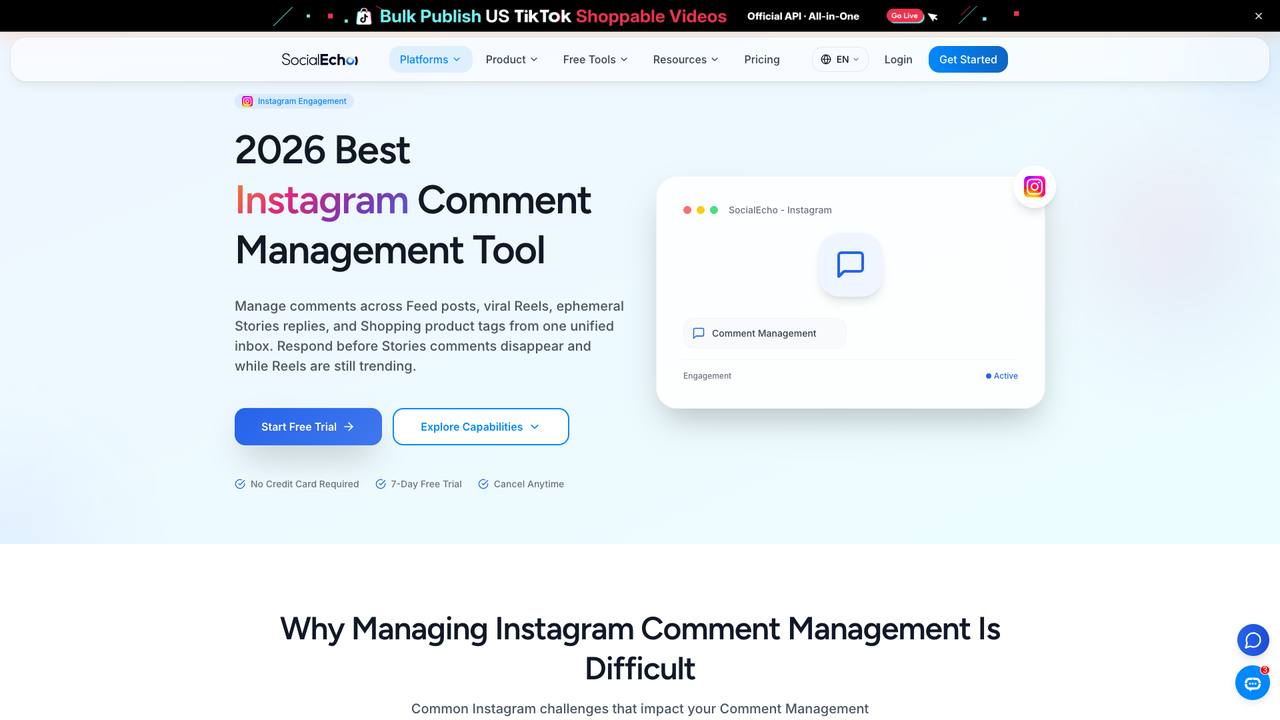Image resolution: width=1280 pixels, height=720 pixels.
Task: Open Bulk Publish US TikTok banner text
Action: tap(553, 16)
